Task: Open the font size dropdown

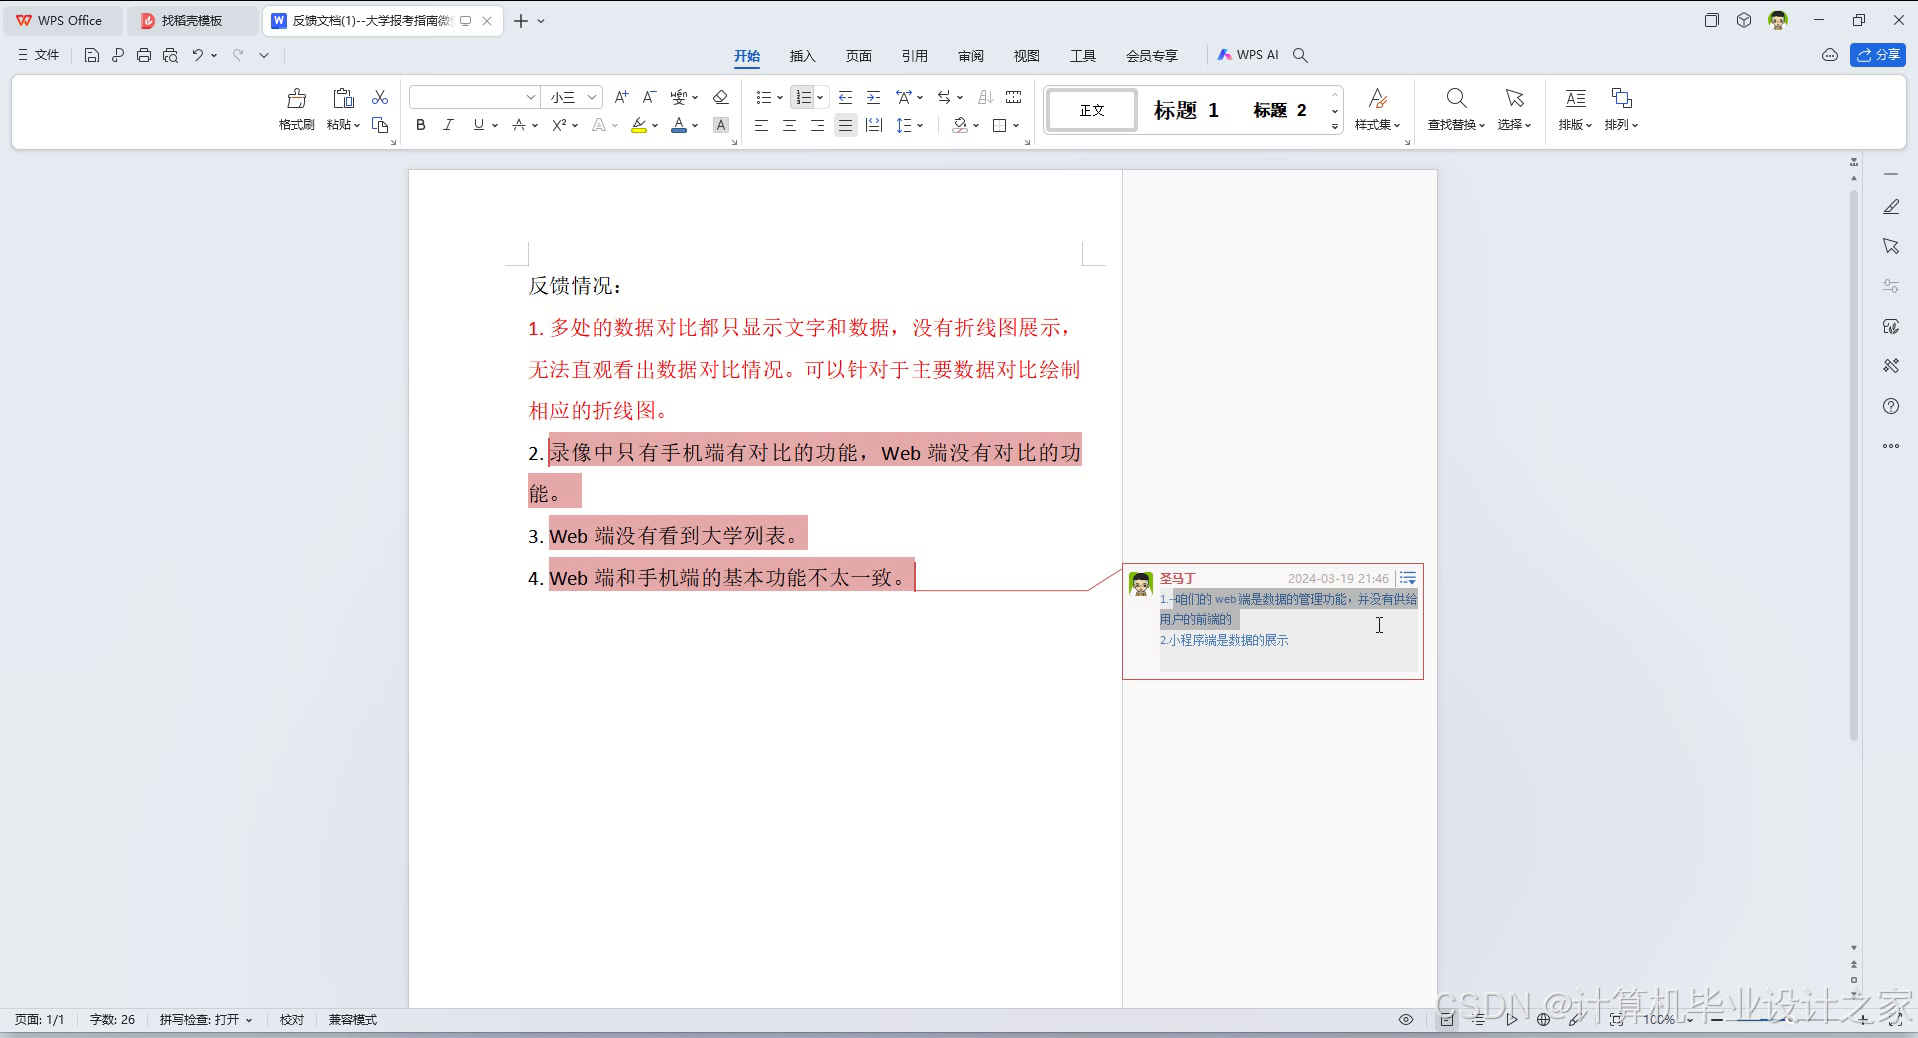Action: pyautogui.click(x=591, y=97)
